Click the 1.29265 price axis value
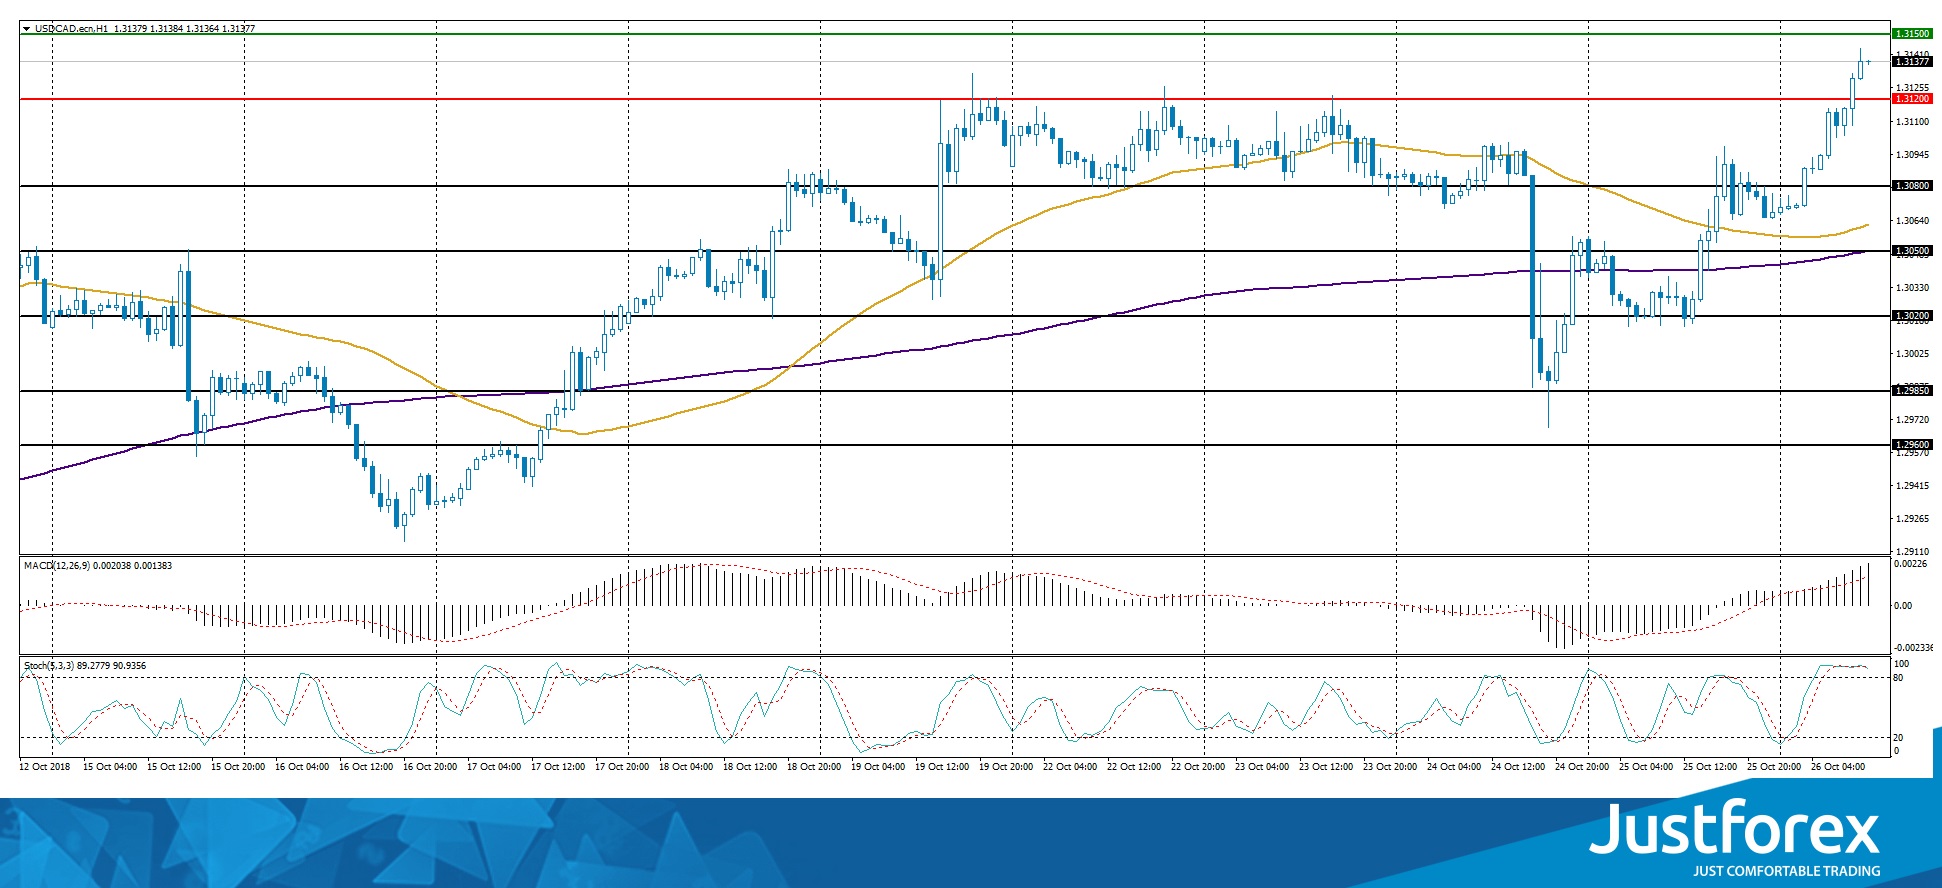The width and height of the screenshot is (1942, 888). [x=1912, y=519]
